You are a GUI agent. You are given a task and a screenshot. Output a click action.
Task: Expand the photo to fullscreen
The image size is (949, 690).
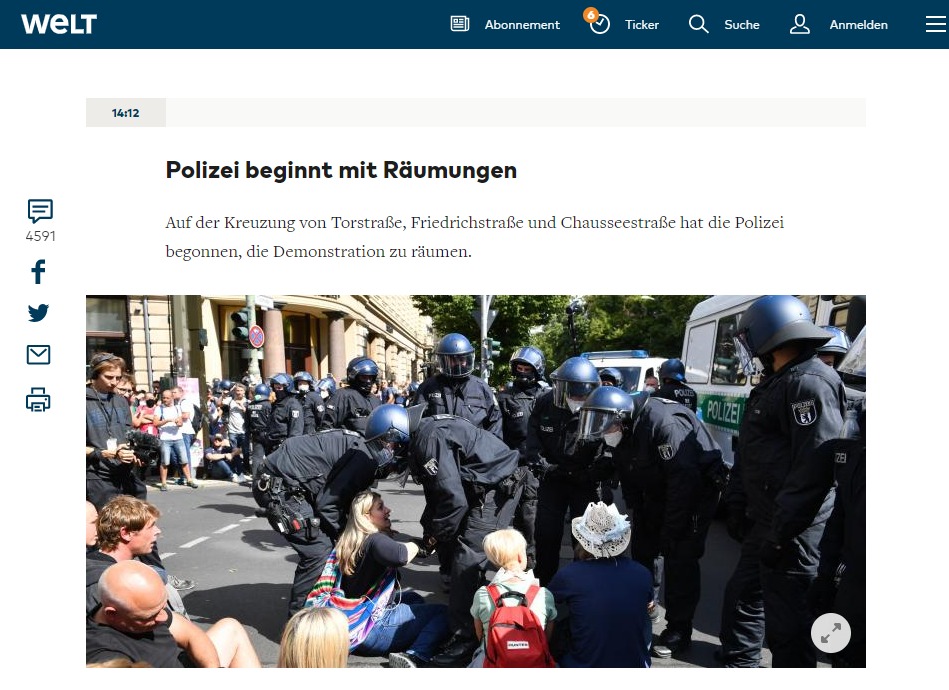(x=830, y=633)
